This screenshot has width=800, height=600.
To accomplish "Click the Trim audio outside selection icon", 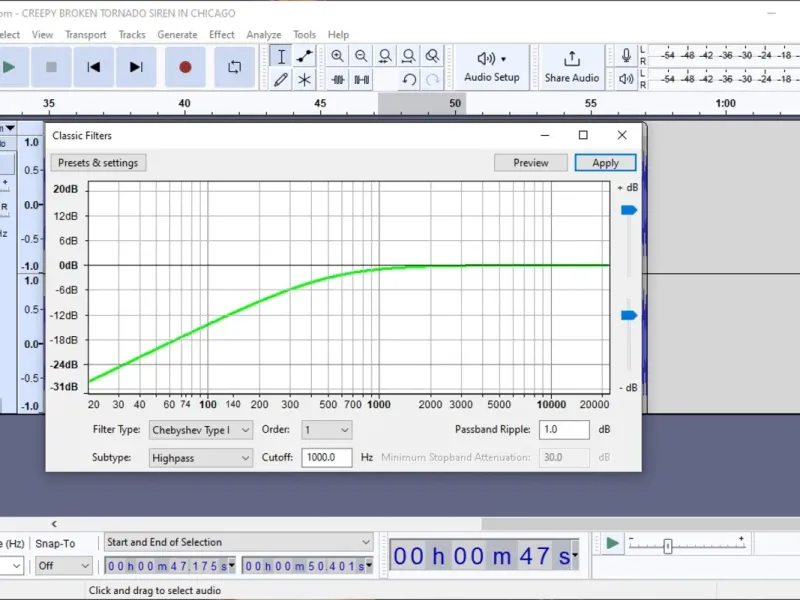I will coord(338,80).
